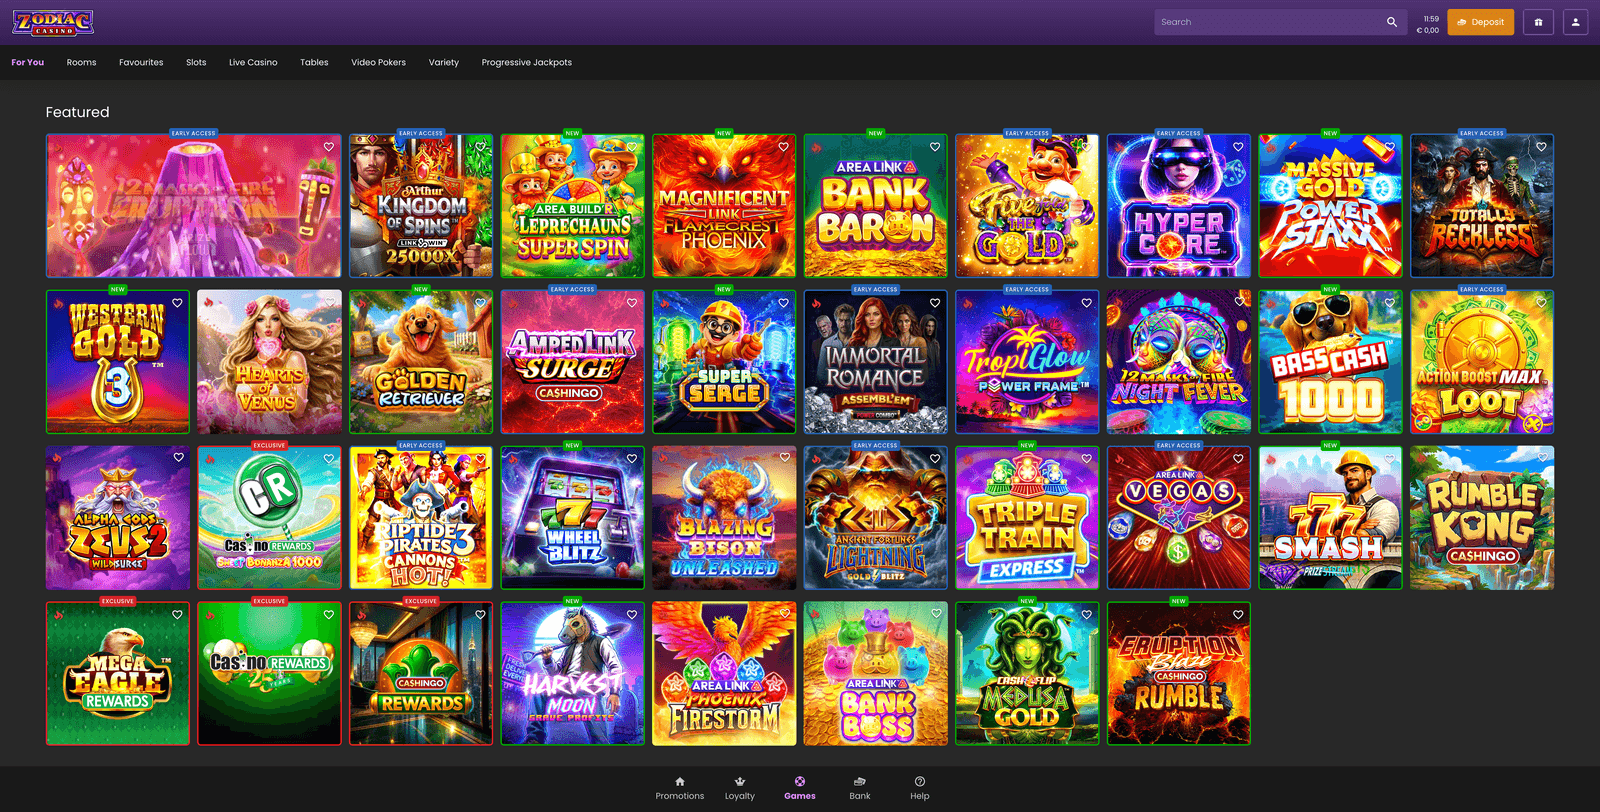Favourite Wheel Blitz with heart icon
Image resolution: width=1600 pixels, height=812 pixels.
632,459
